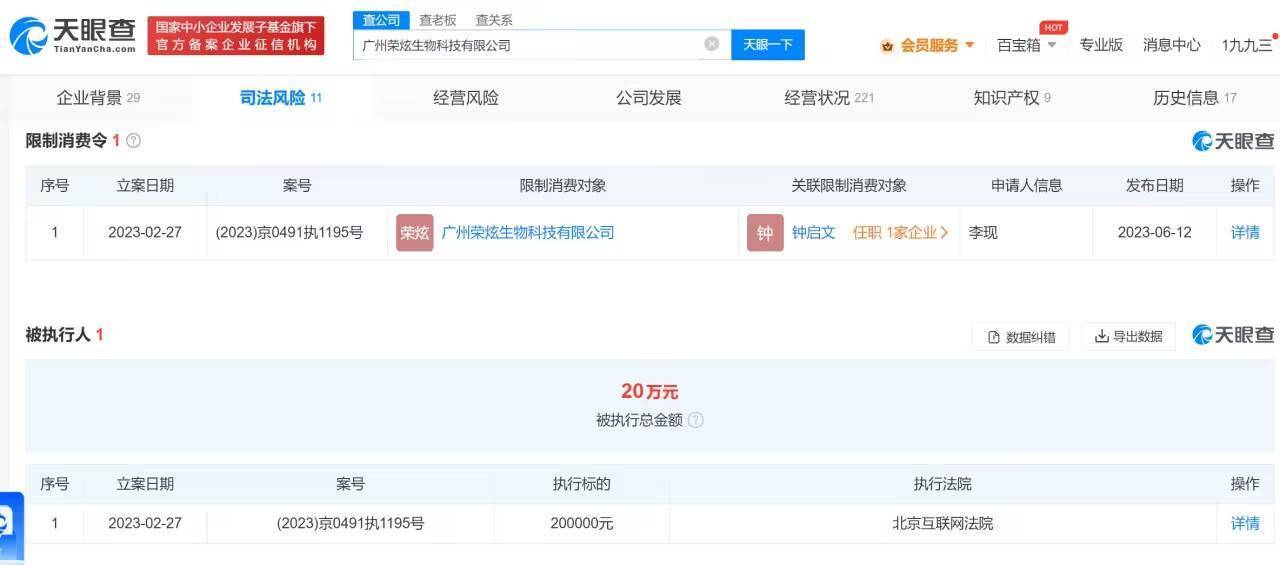Click the help icon beside 被执行总金额
Screen dimensions: 1280x565
696,420
